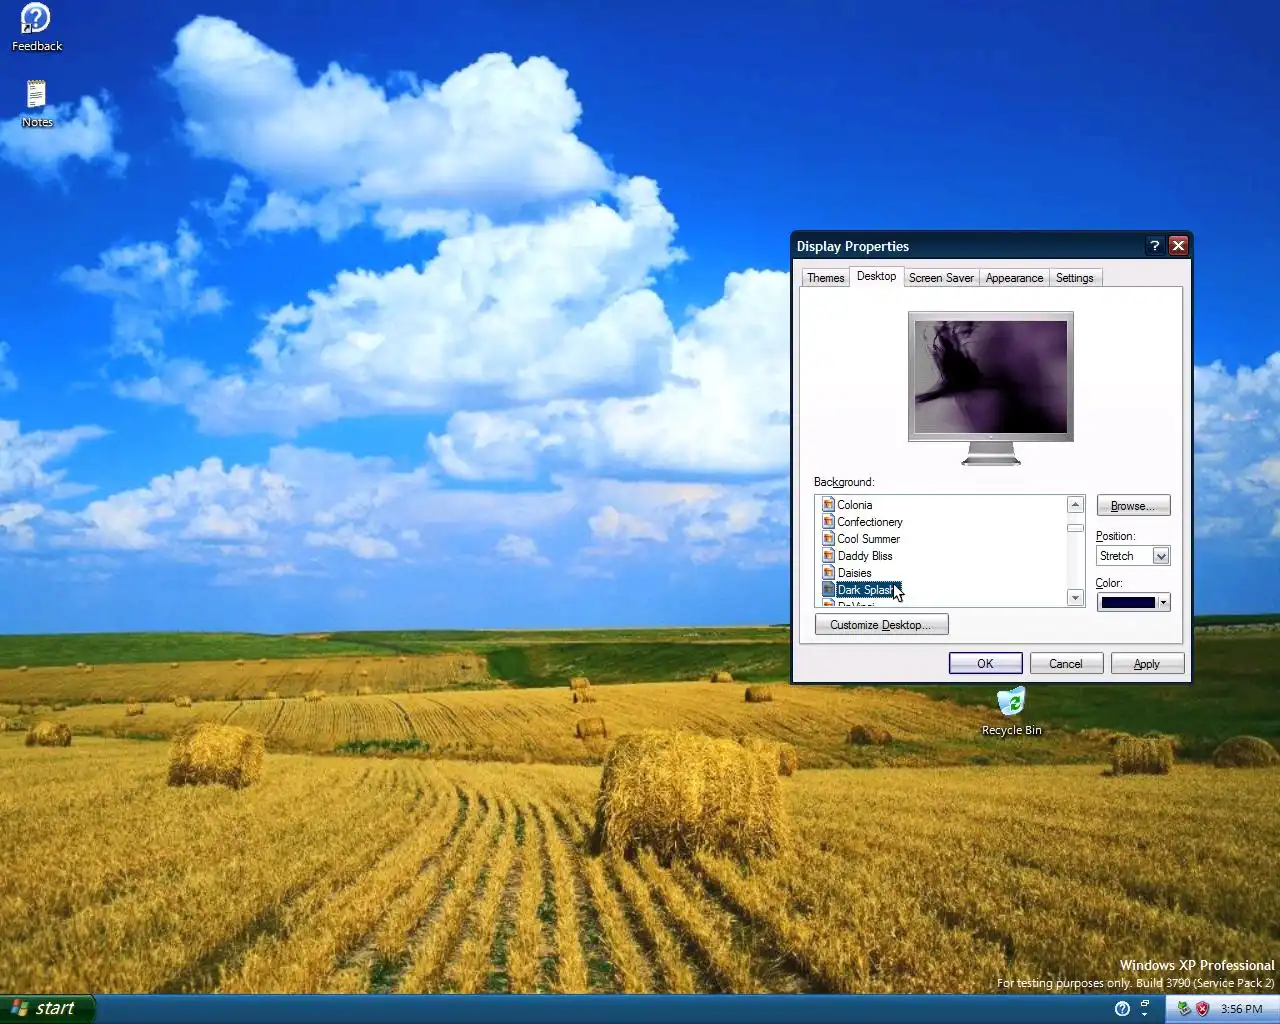
Task: Select Confectionery in the background list
Action: click(870, 522)
